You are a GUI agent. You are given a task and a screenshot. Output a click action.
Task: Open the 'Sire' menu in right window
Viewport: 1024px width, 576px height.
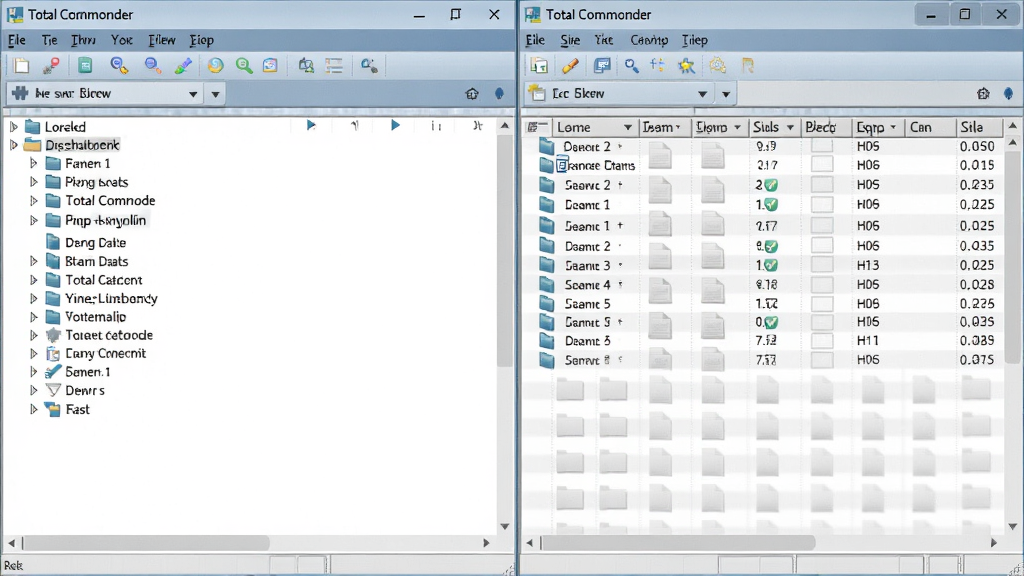(570, 40)
